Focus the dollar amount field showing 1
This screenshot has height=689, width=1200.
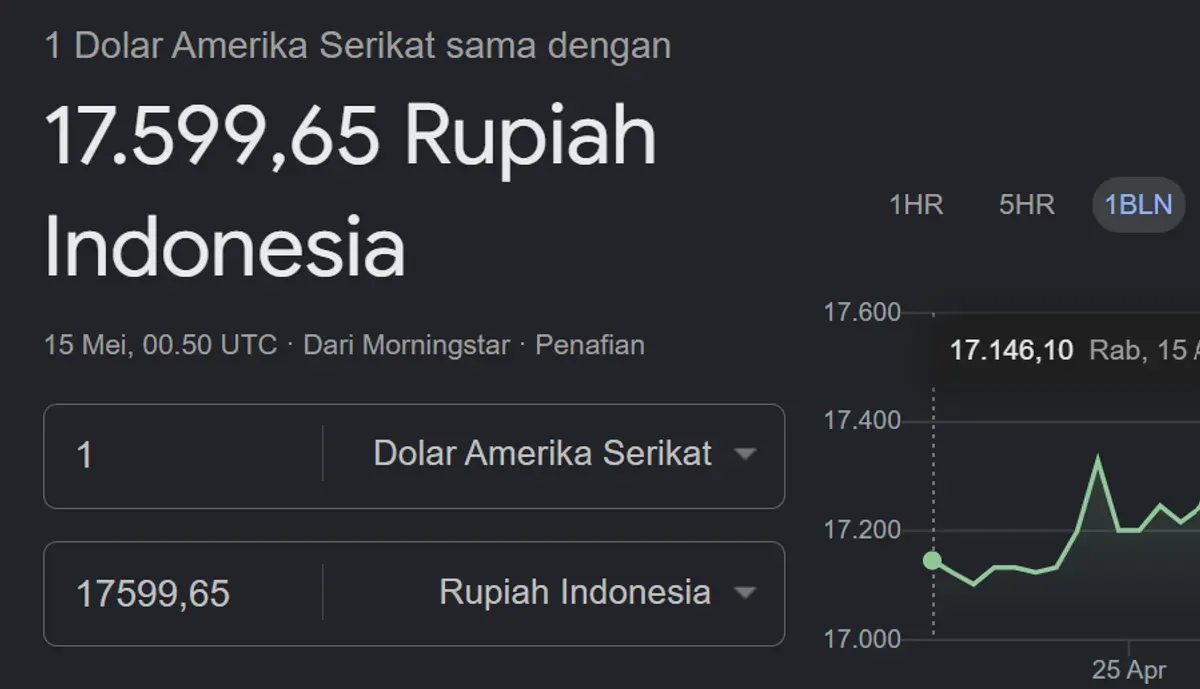click(x=184, y=456)
